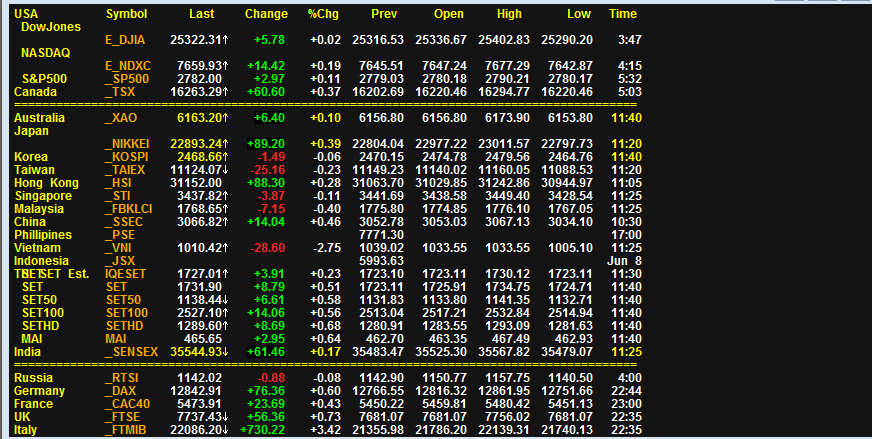Select the Australia time 11:40

click(626, 118)
